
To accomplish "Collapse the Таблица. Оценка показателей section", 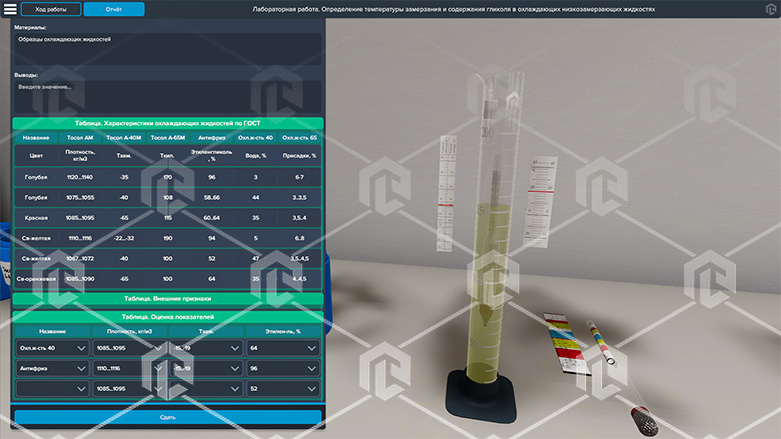I will coord(168,316).
